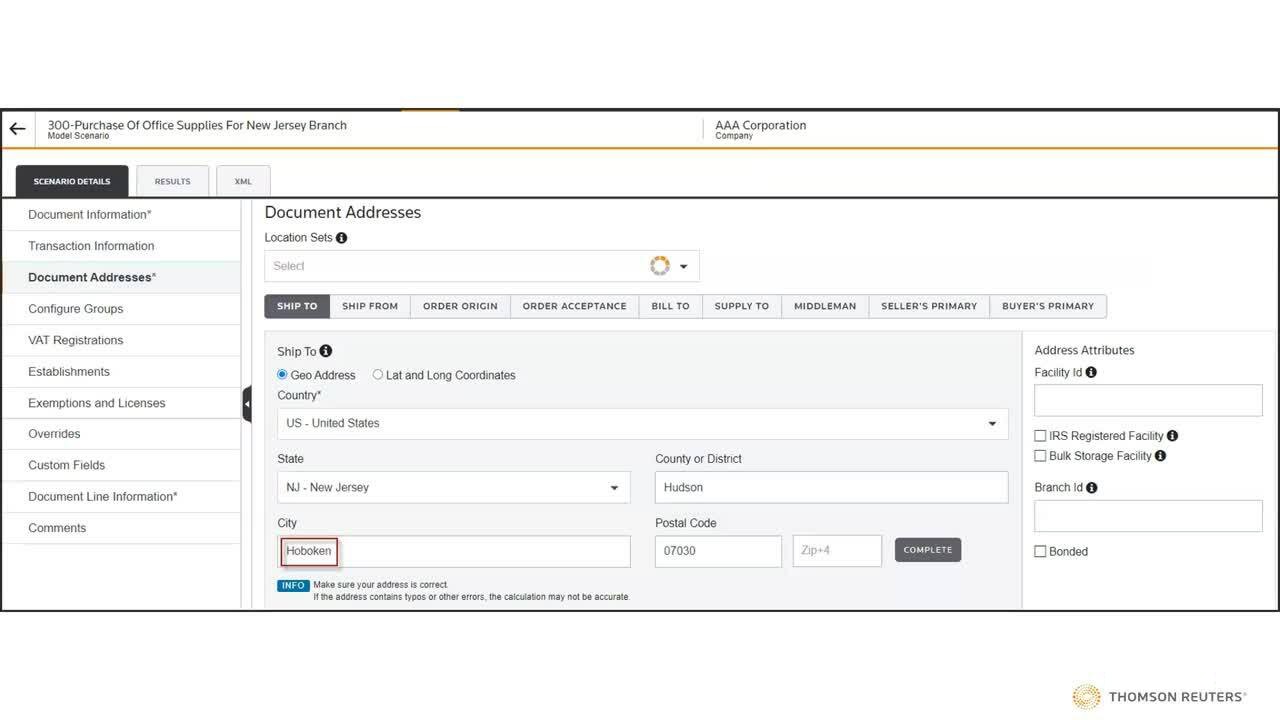Viewport: 1280px width, 720px height.
Task: Select Lat and Long Coordinates option
Action: [x=378, y=375]
